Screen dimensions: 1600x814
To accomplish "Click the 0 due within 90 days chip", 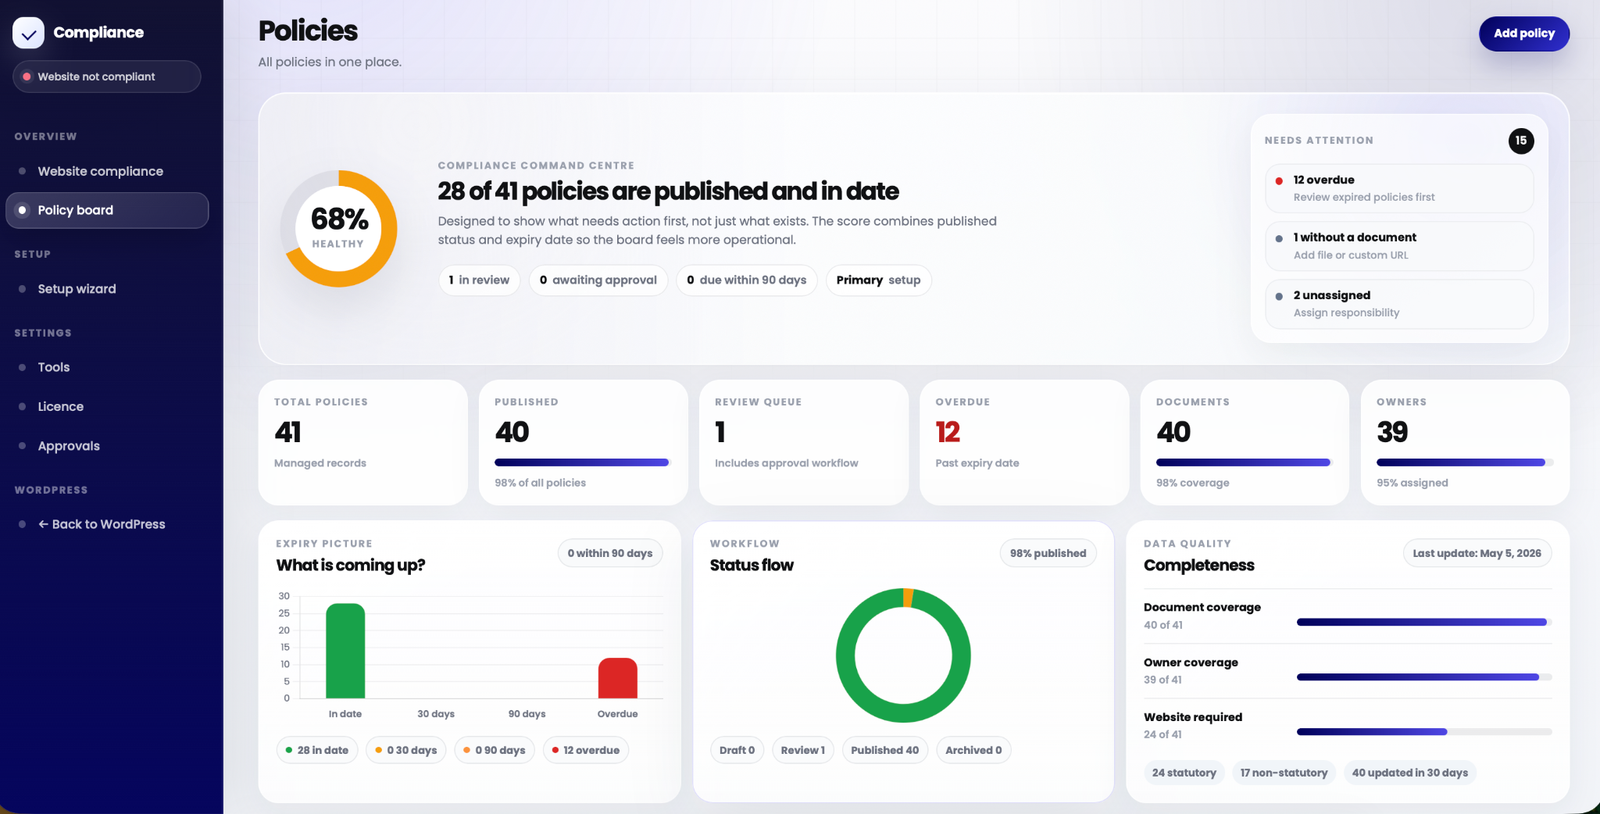I will point(747,280).
